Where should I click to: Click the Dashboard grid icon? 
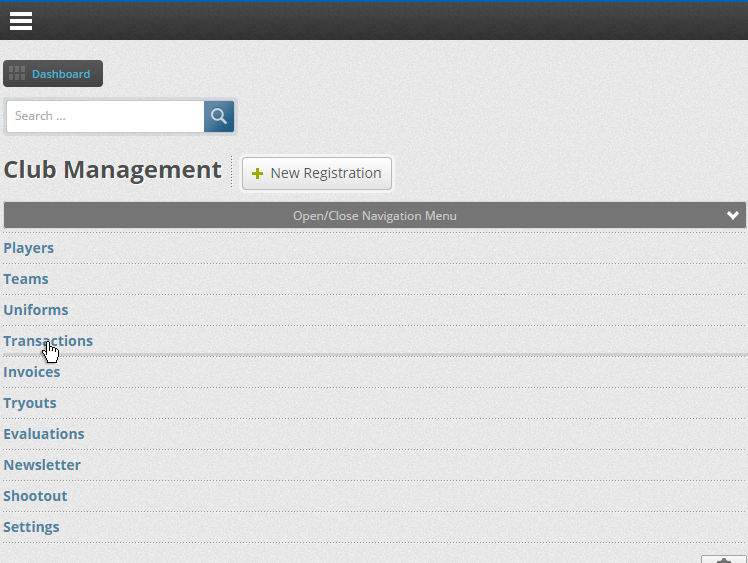coord(17,73)
